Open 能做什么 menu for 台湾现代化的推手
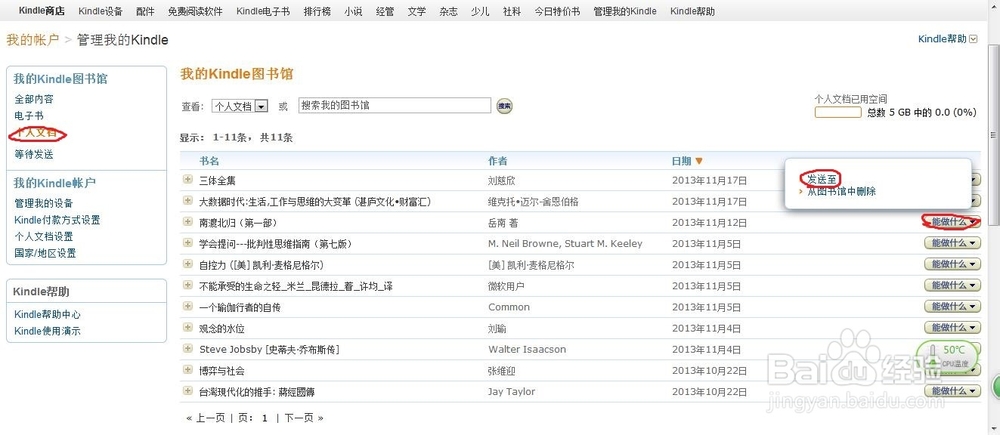Viewport: 1000px width, 435px height. click(x=952, y=390)
